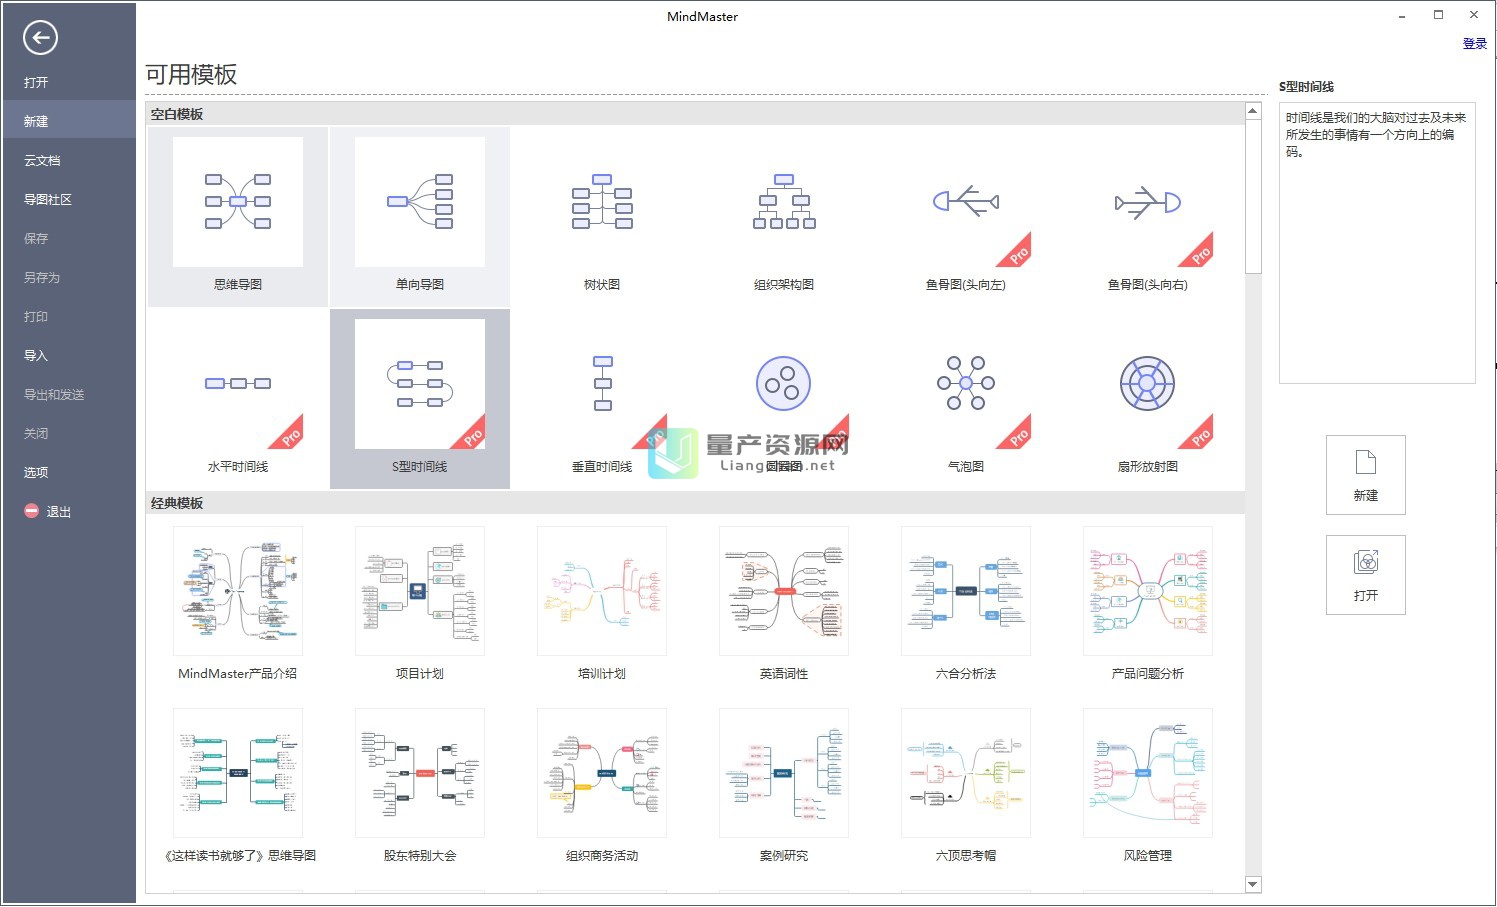Select the circle diagram template icon
The width and height of the screenshot is (1497, 907).
click(x=784, y=384)
